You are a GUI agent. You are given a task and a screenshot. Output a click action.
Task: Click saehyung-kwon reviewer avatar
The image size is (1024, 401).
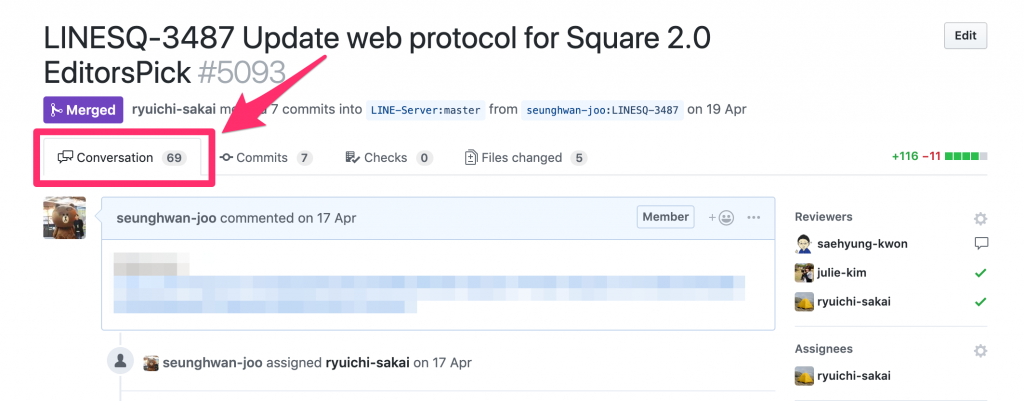(804, 244)
